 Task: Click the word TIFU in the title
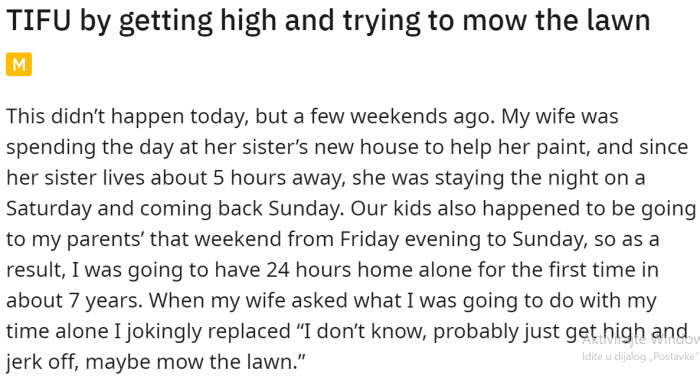(x=39, y=20)
